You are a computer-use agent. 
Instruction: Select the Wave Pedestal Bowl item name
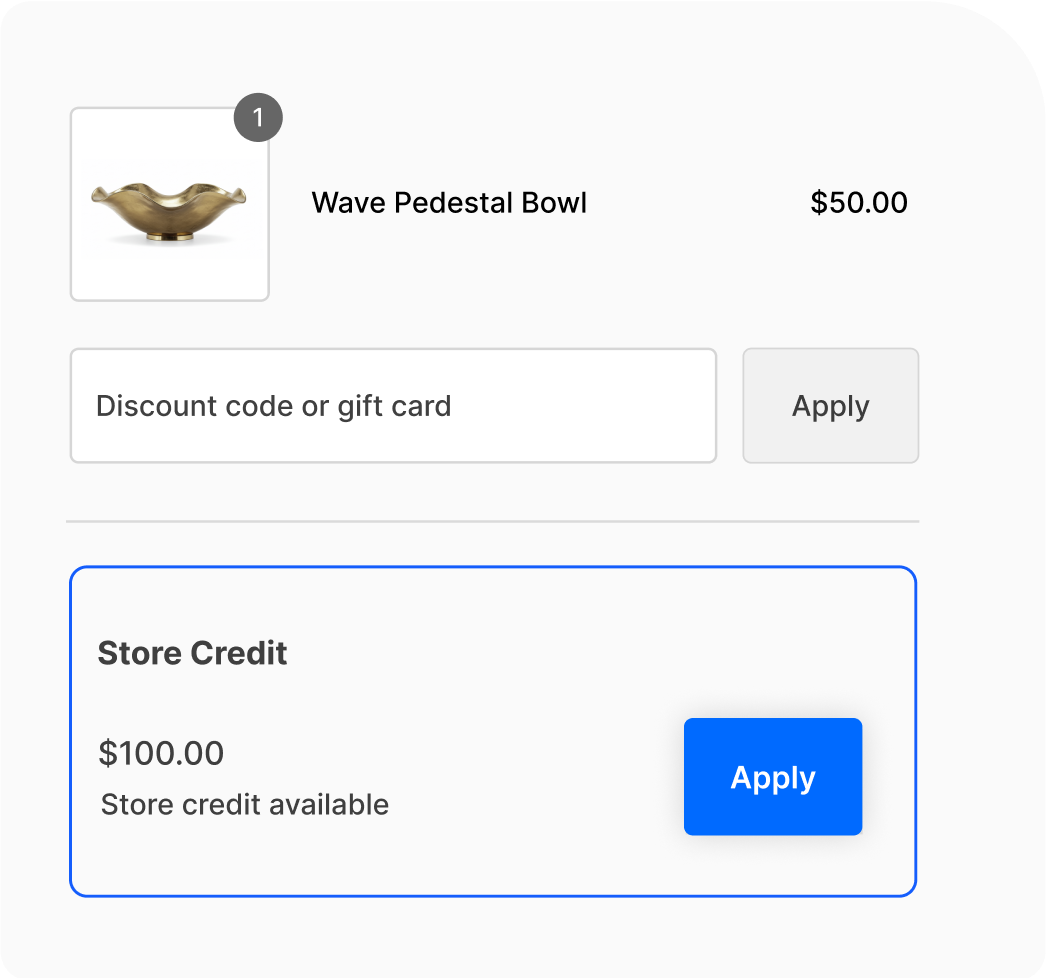pyautogui.click(x=449, y=203)
